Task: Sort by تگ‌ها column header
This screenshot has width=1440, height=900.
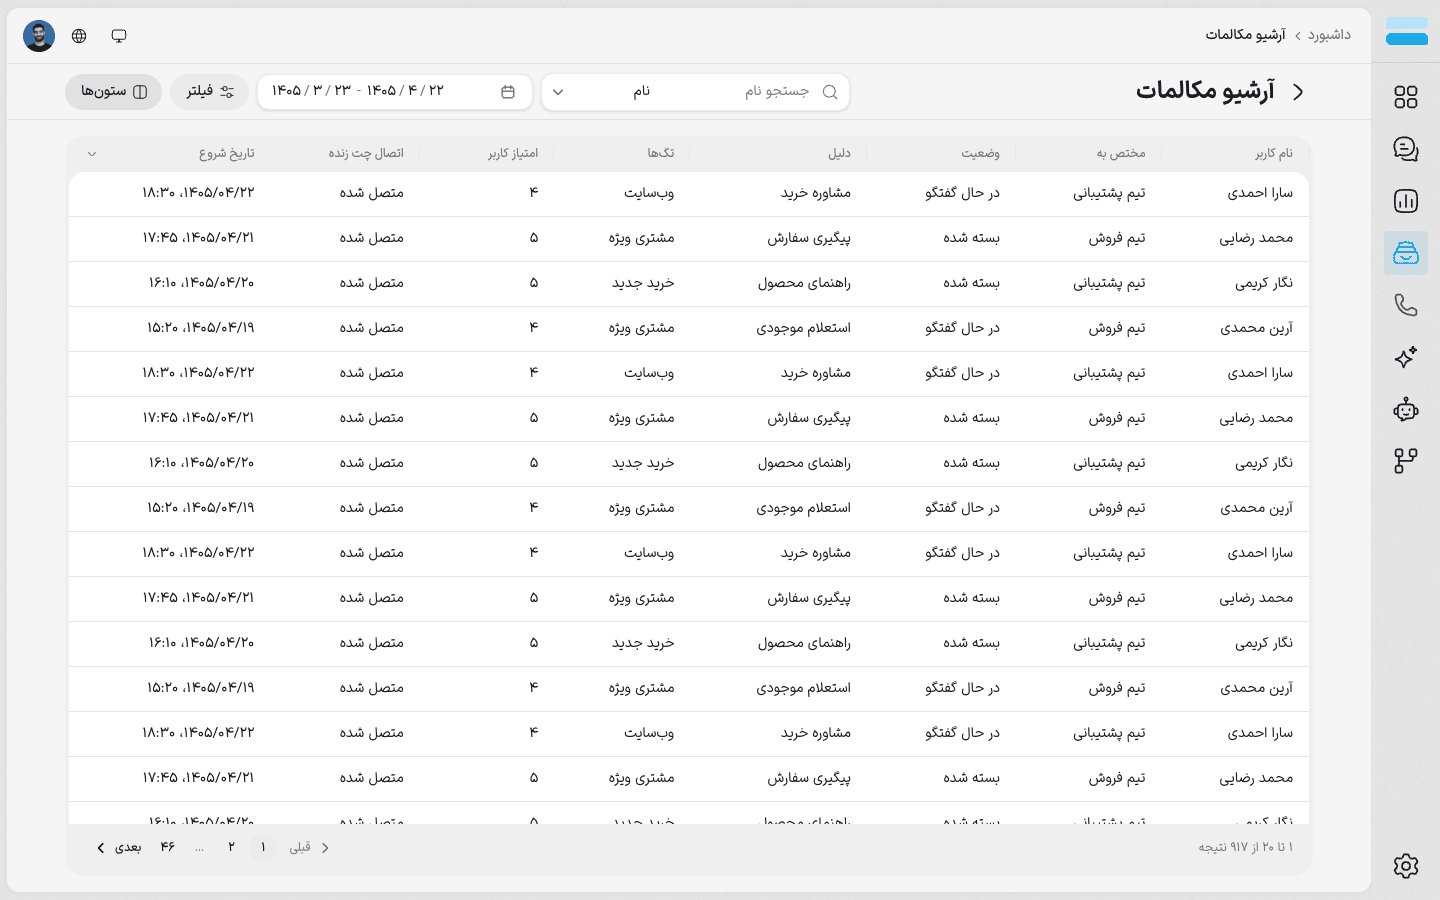Action: click(x=660, y=153)
